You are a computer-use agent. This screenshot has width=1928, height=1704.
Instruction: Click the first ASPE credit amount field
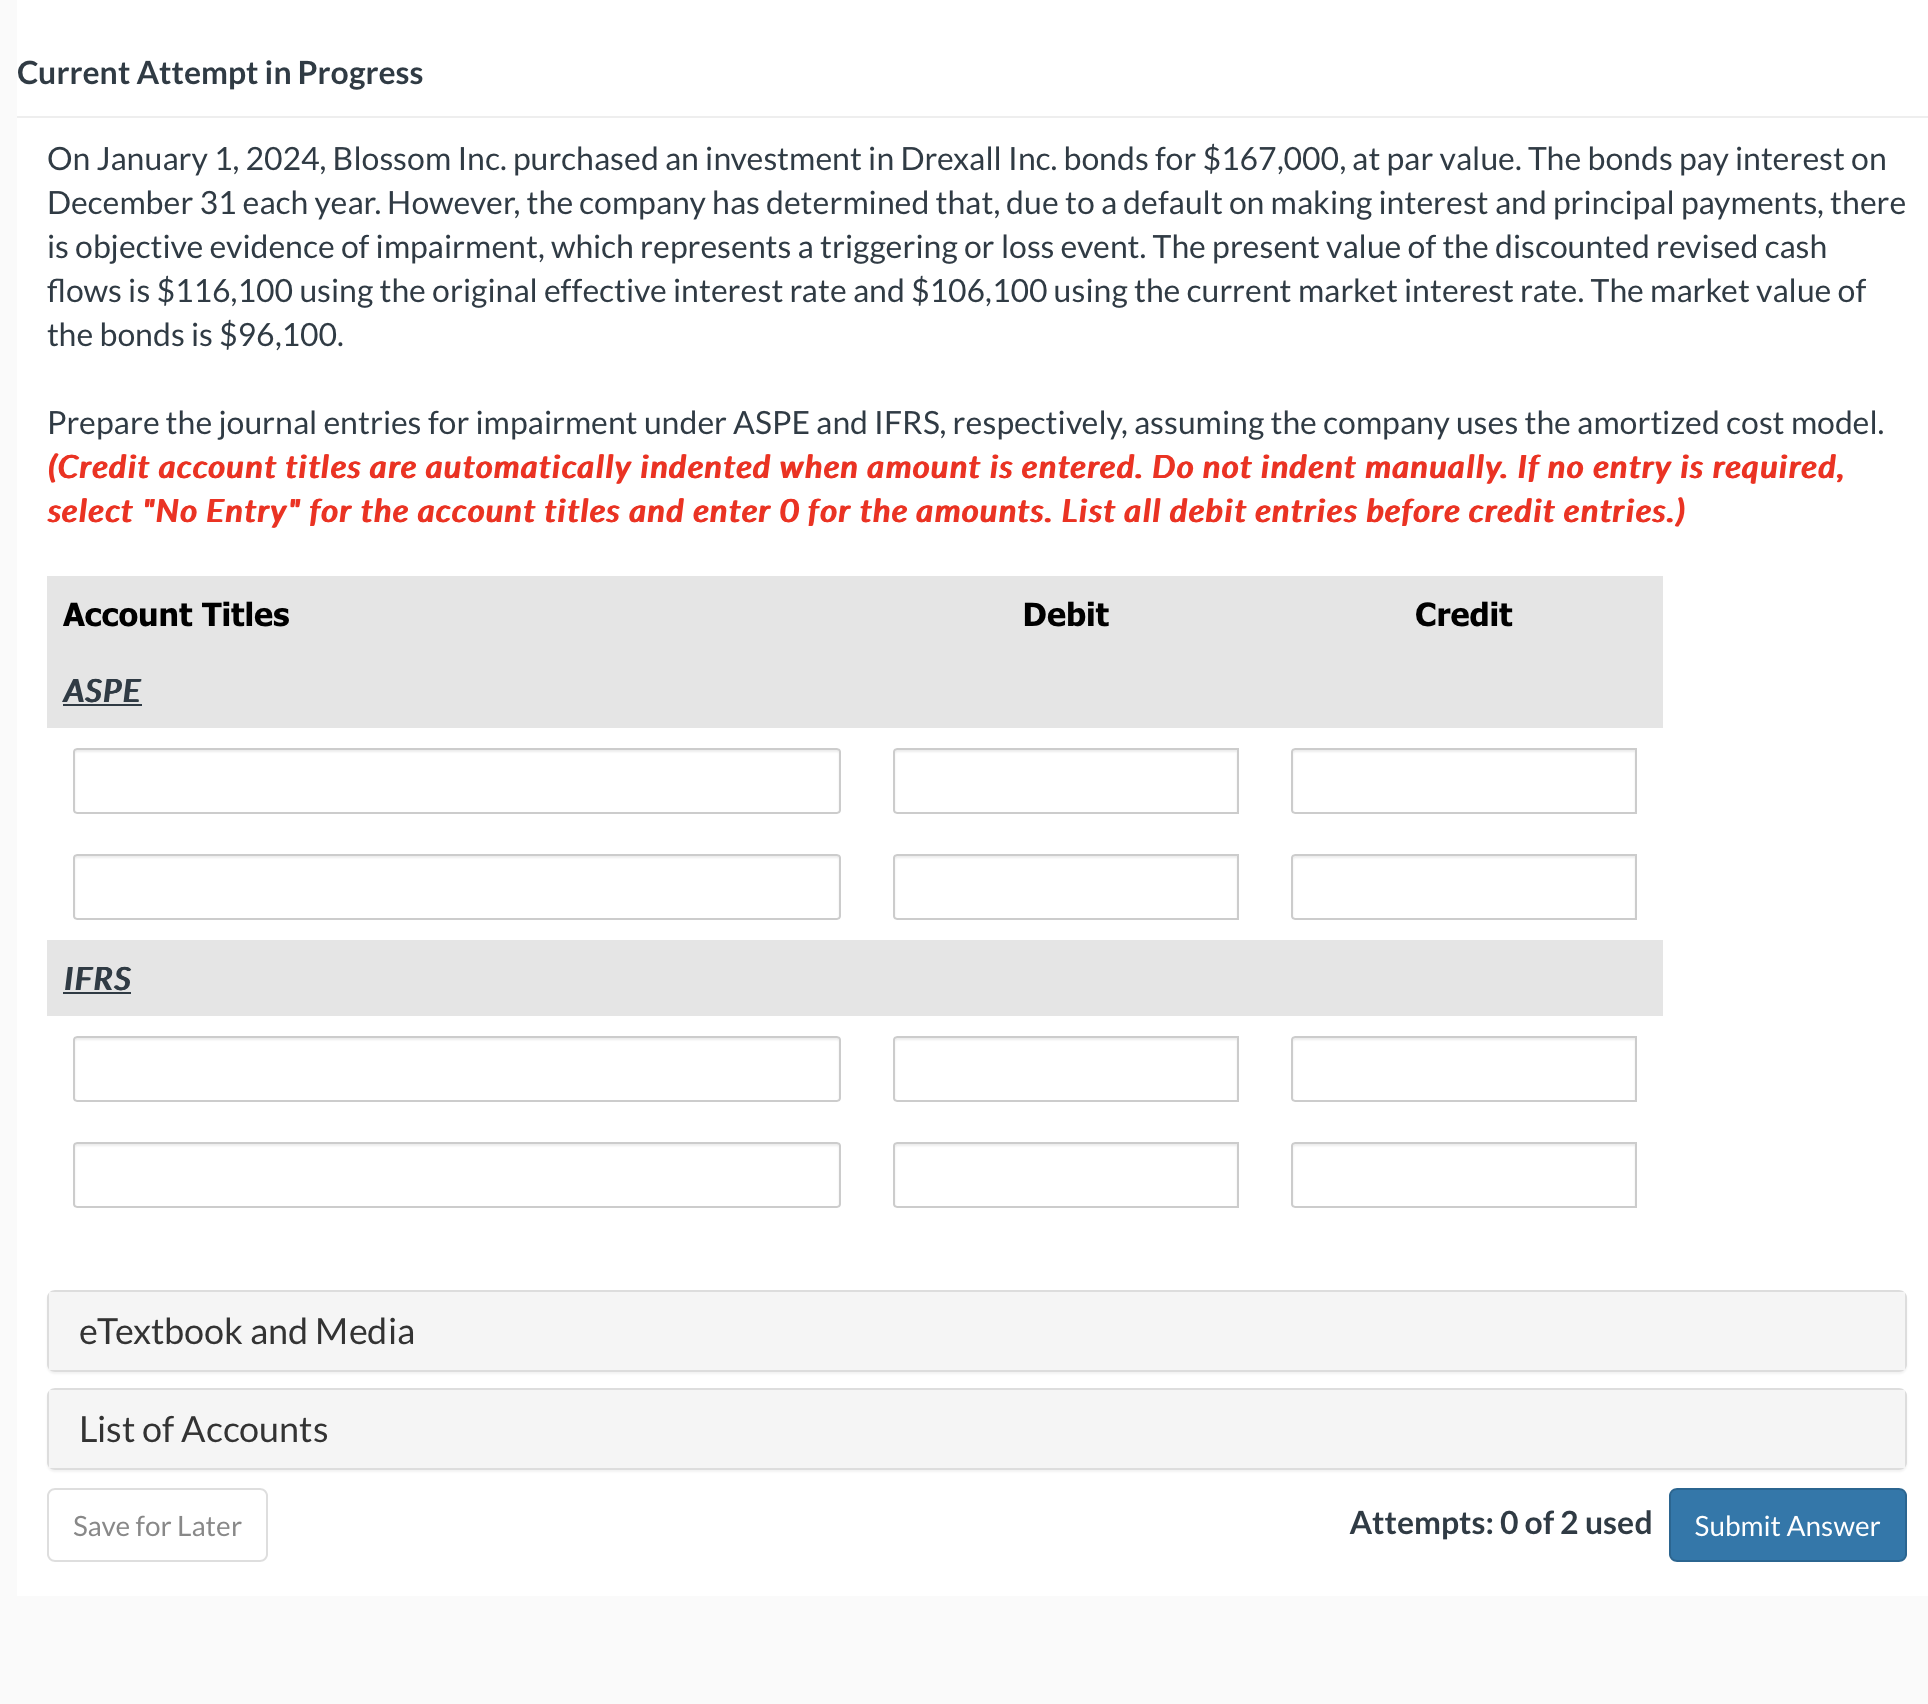point(1462,781)
